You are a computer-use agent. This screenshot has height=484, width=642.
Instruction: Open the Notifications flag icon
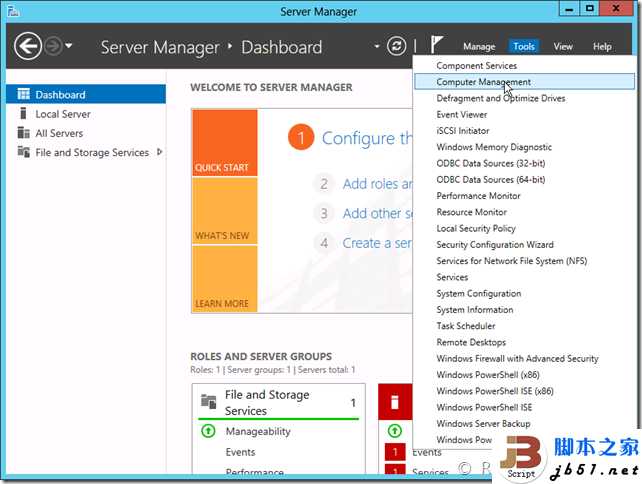[436, 44]
